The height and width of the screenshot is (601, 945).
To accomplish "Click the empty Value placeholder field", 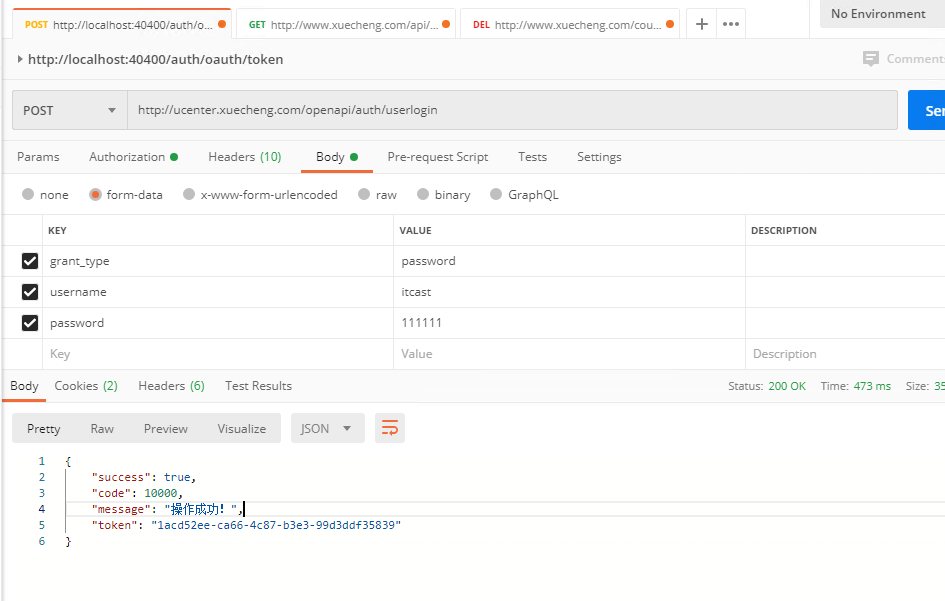I will pos(569,354).
